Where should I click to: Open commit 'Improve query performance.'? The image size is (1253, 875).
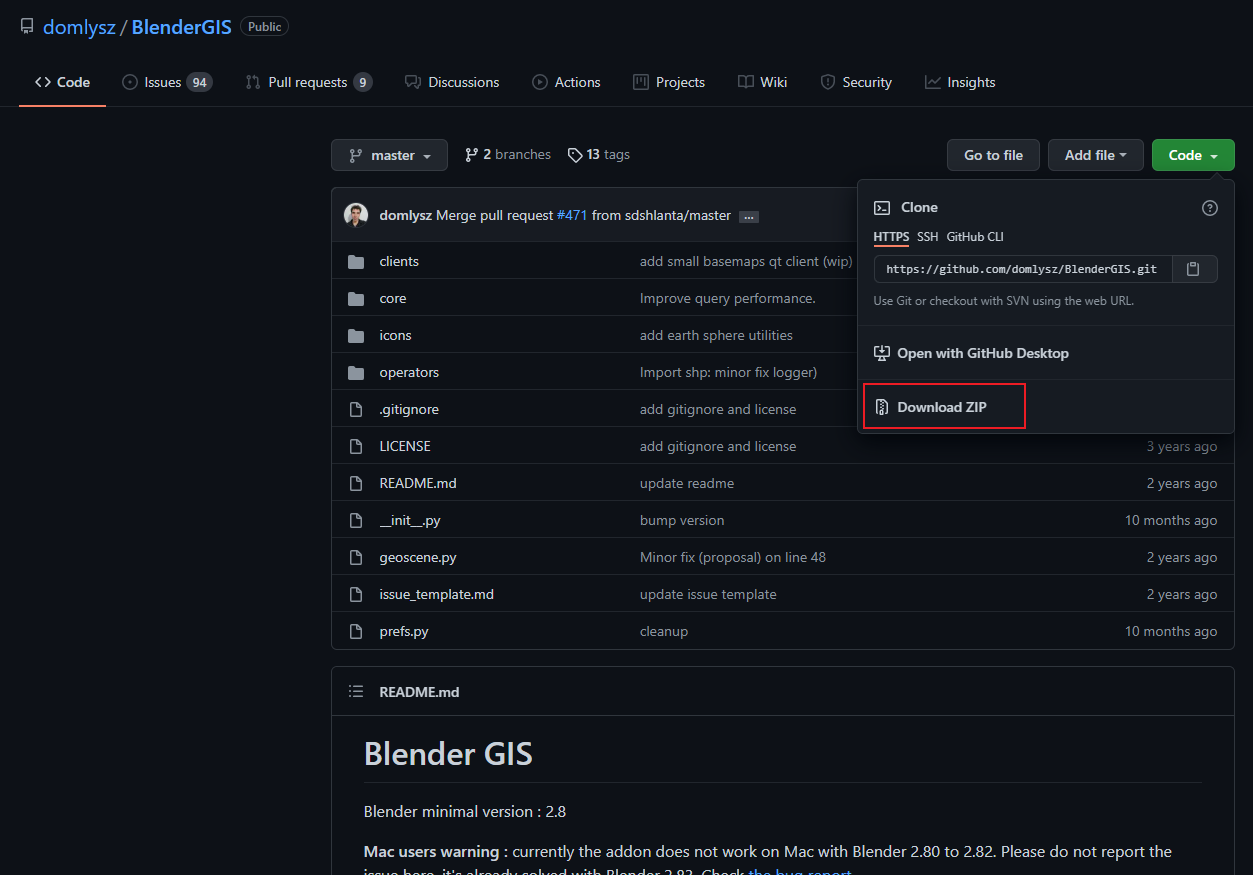coord(728,299)
